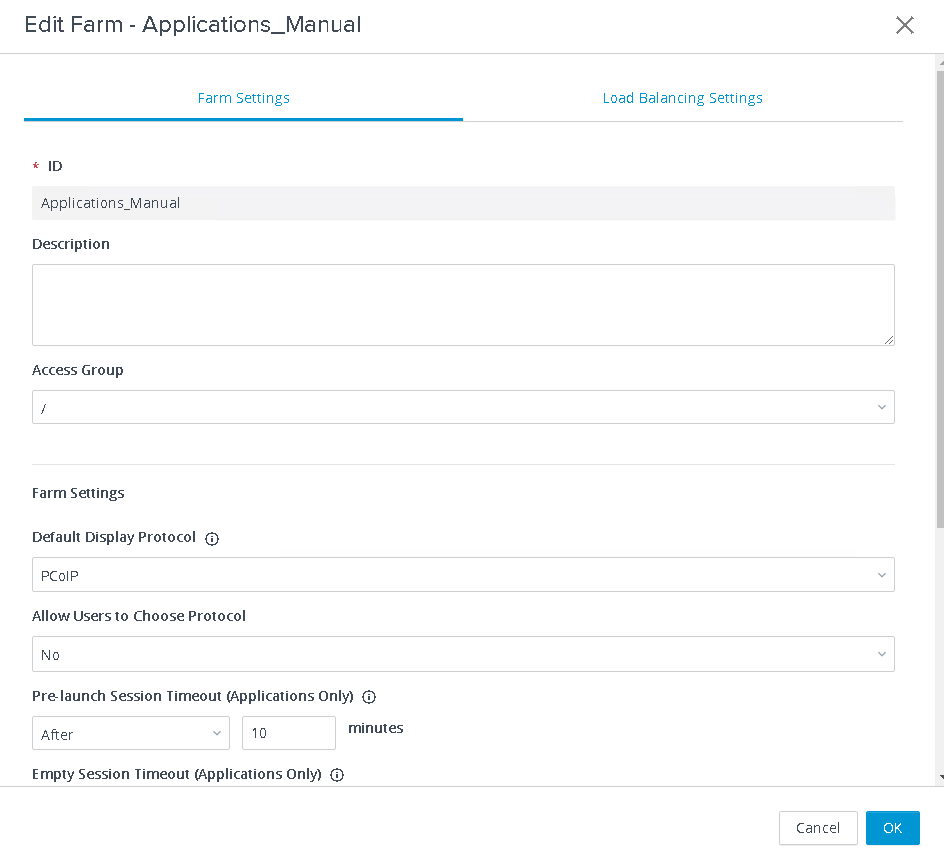The width and height of the screenshot is (944, 862).
Task: Select the Farm Settings tab
Action: pyautogui.click(x=243, y=98)
